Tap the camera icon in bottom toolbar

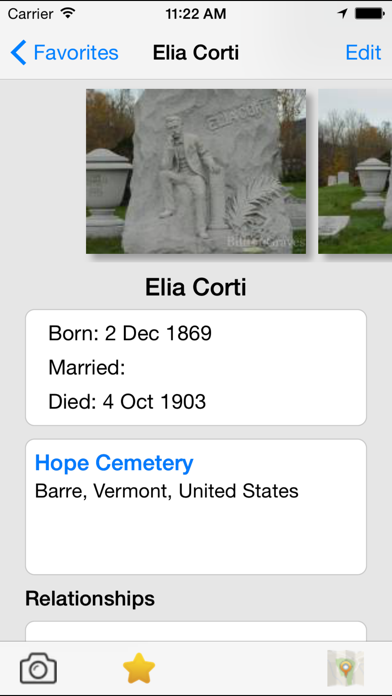point(38,668)
